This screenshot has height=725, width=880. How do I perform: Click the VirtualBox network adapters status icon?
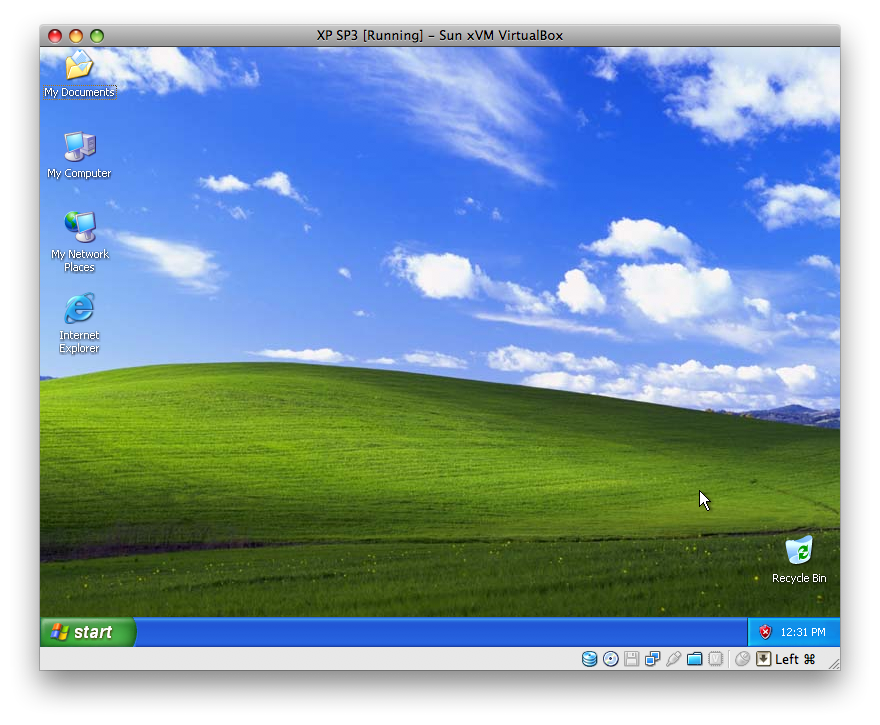[652, 659]
